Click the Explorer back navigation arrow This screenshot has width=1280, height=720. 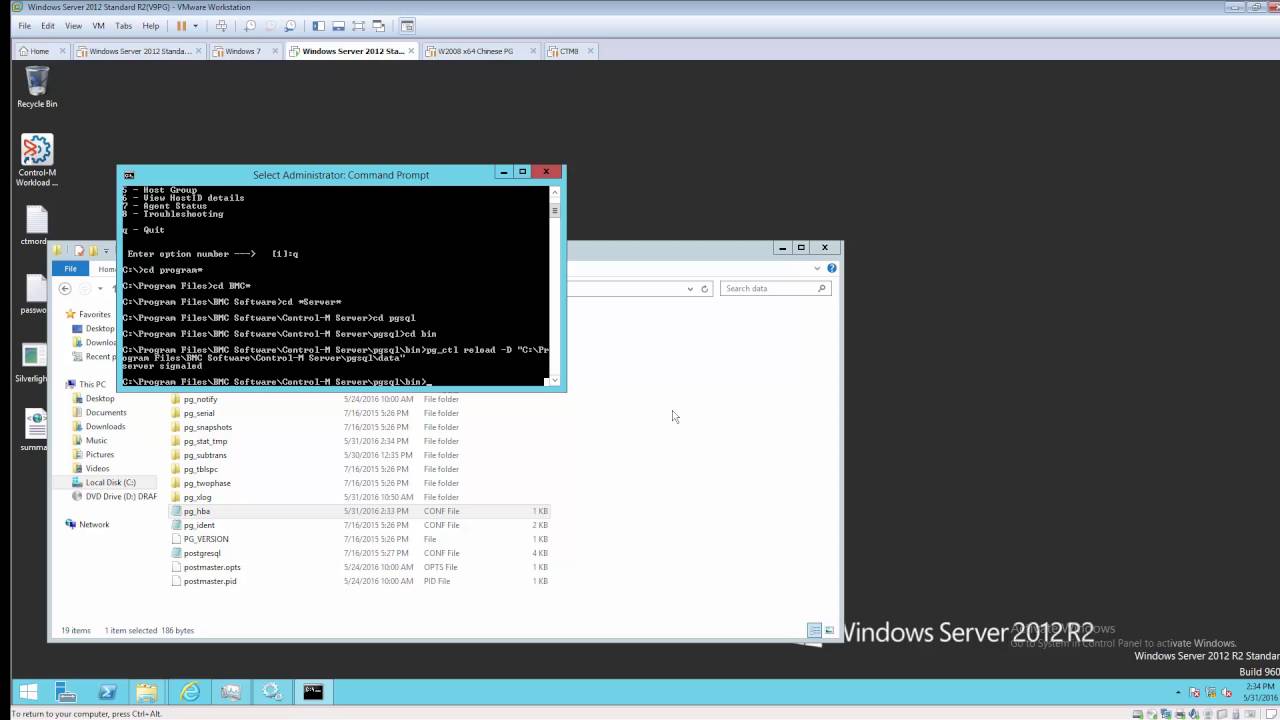click(x=65, y=288)
